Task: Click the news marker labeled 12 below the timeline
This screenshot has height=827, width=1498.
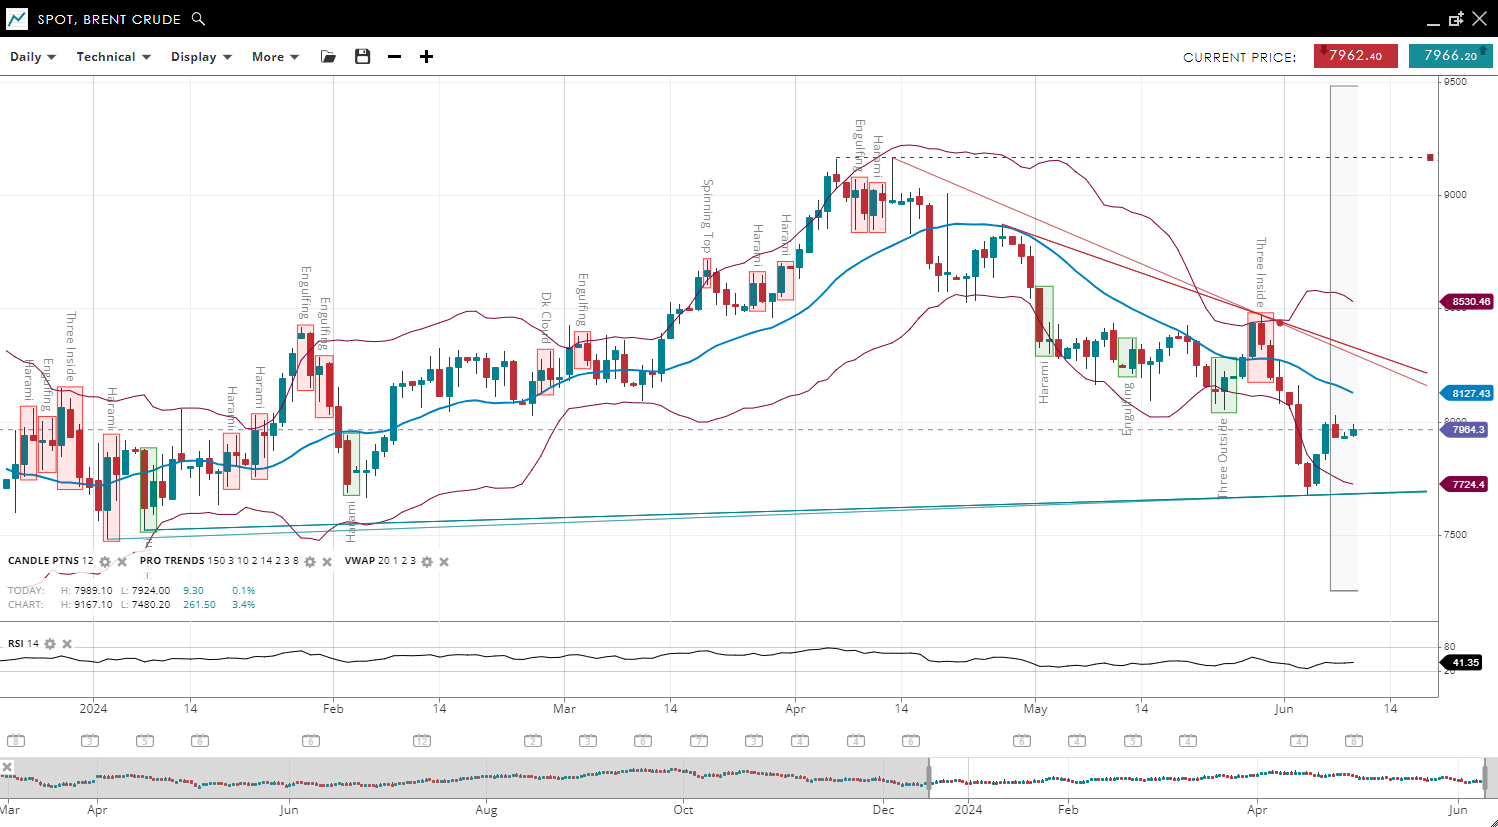Action: tap(421, 741)
